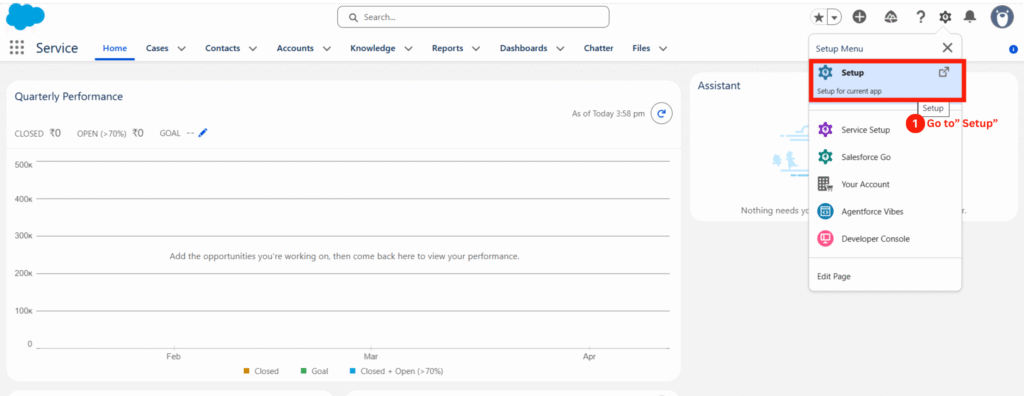Click the Setup gear icon in header
1024x396 pixels.
click(x=945, y=17)
